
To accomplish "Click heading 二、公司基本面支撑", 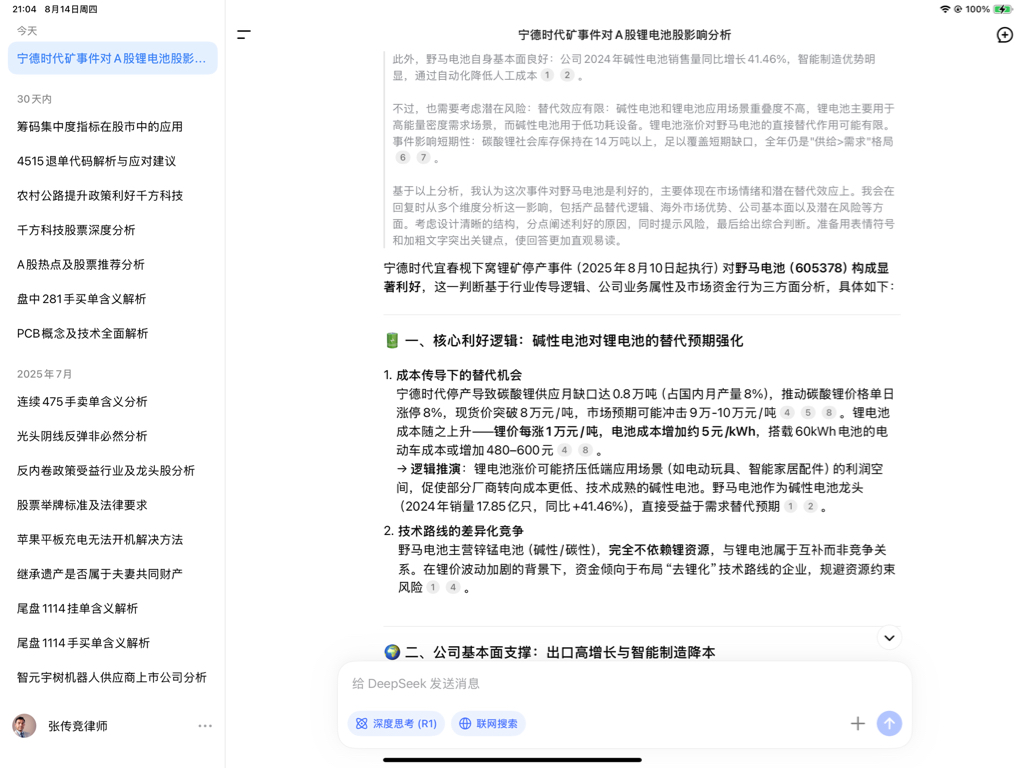I will click(550, 652).
